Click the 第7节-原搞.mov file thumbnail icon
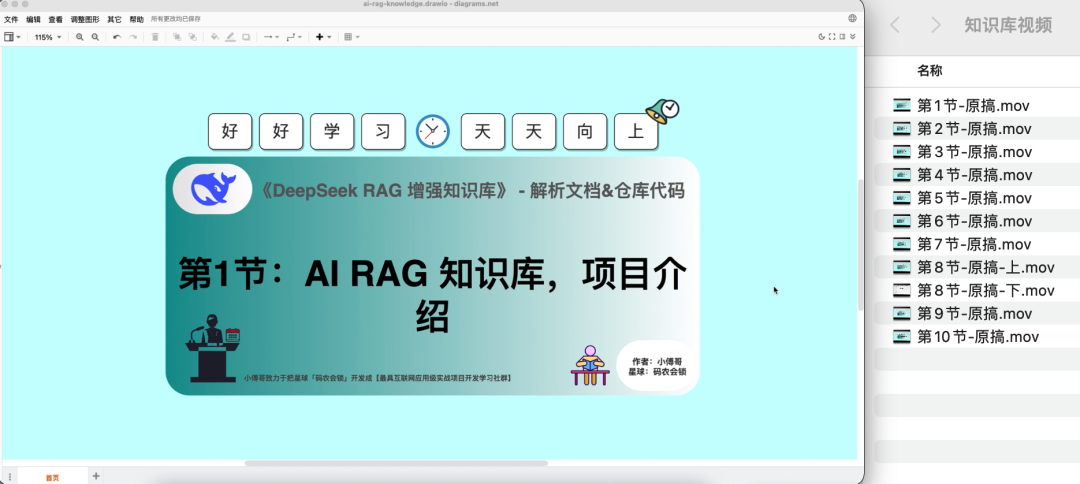The image size is (1080, 484). tap(902, 244)
